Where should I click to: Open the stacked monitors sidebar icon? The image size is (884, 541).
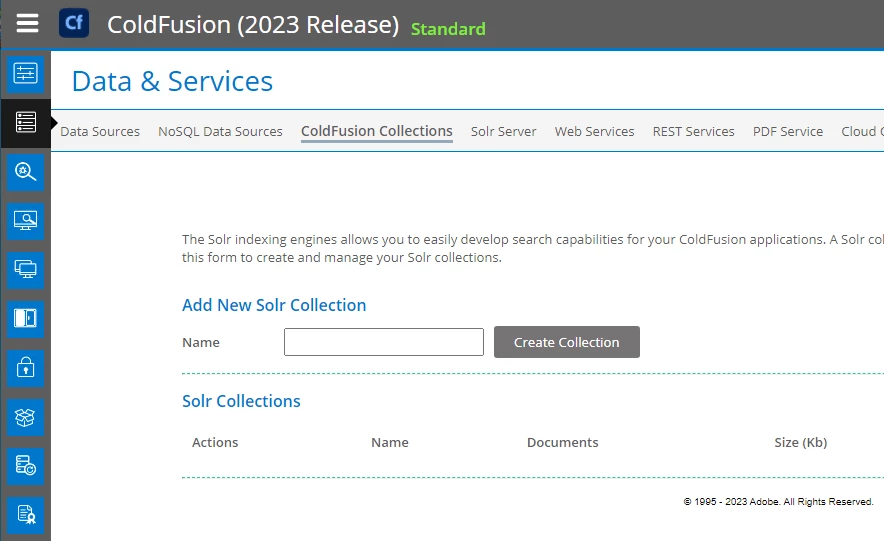tap(25, 270)
